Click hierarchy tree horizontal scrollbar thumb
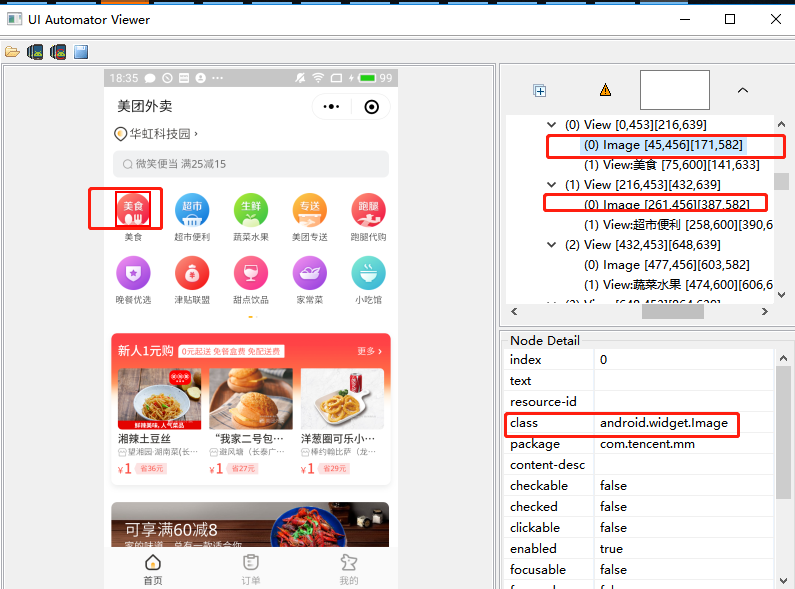795x589 pixels. (x=673, y=311)
